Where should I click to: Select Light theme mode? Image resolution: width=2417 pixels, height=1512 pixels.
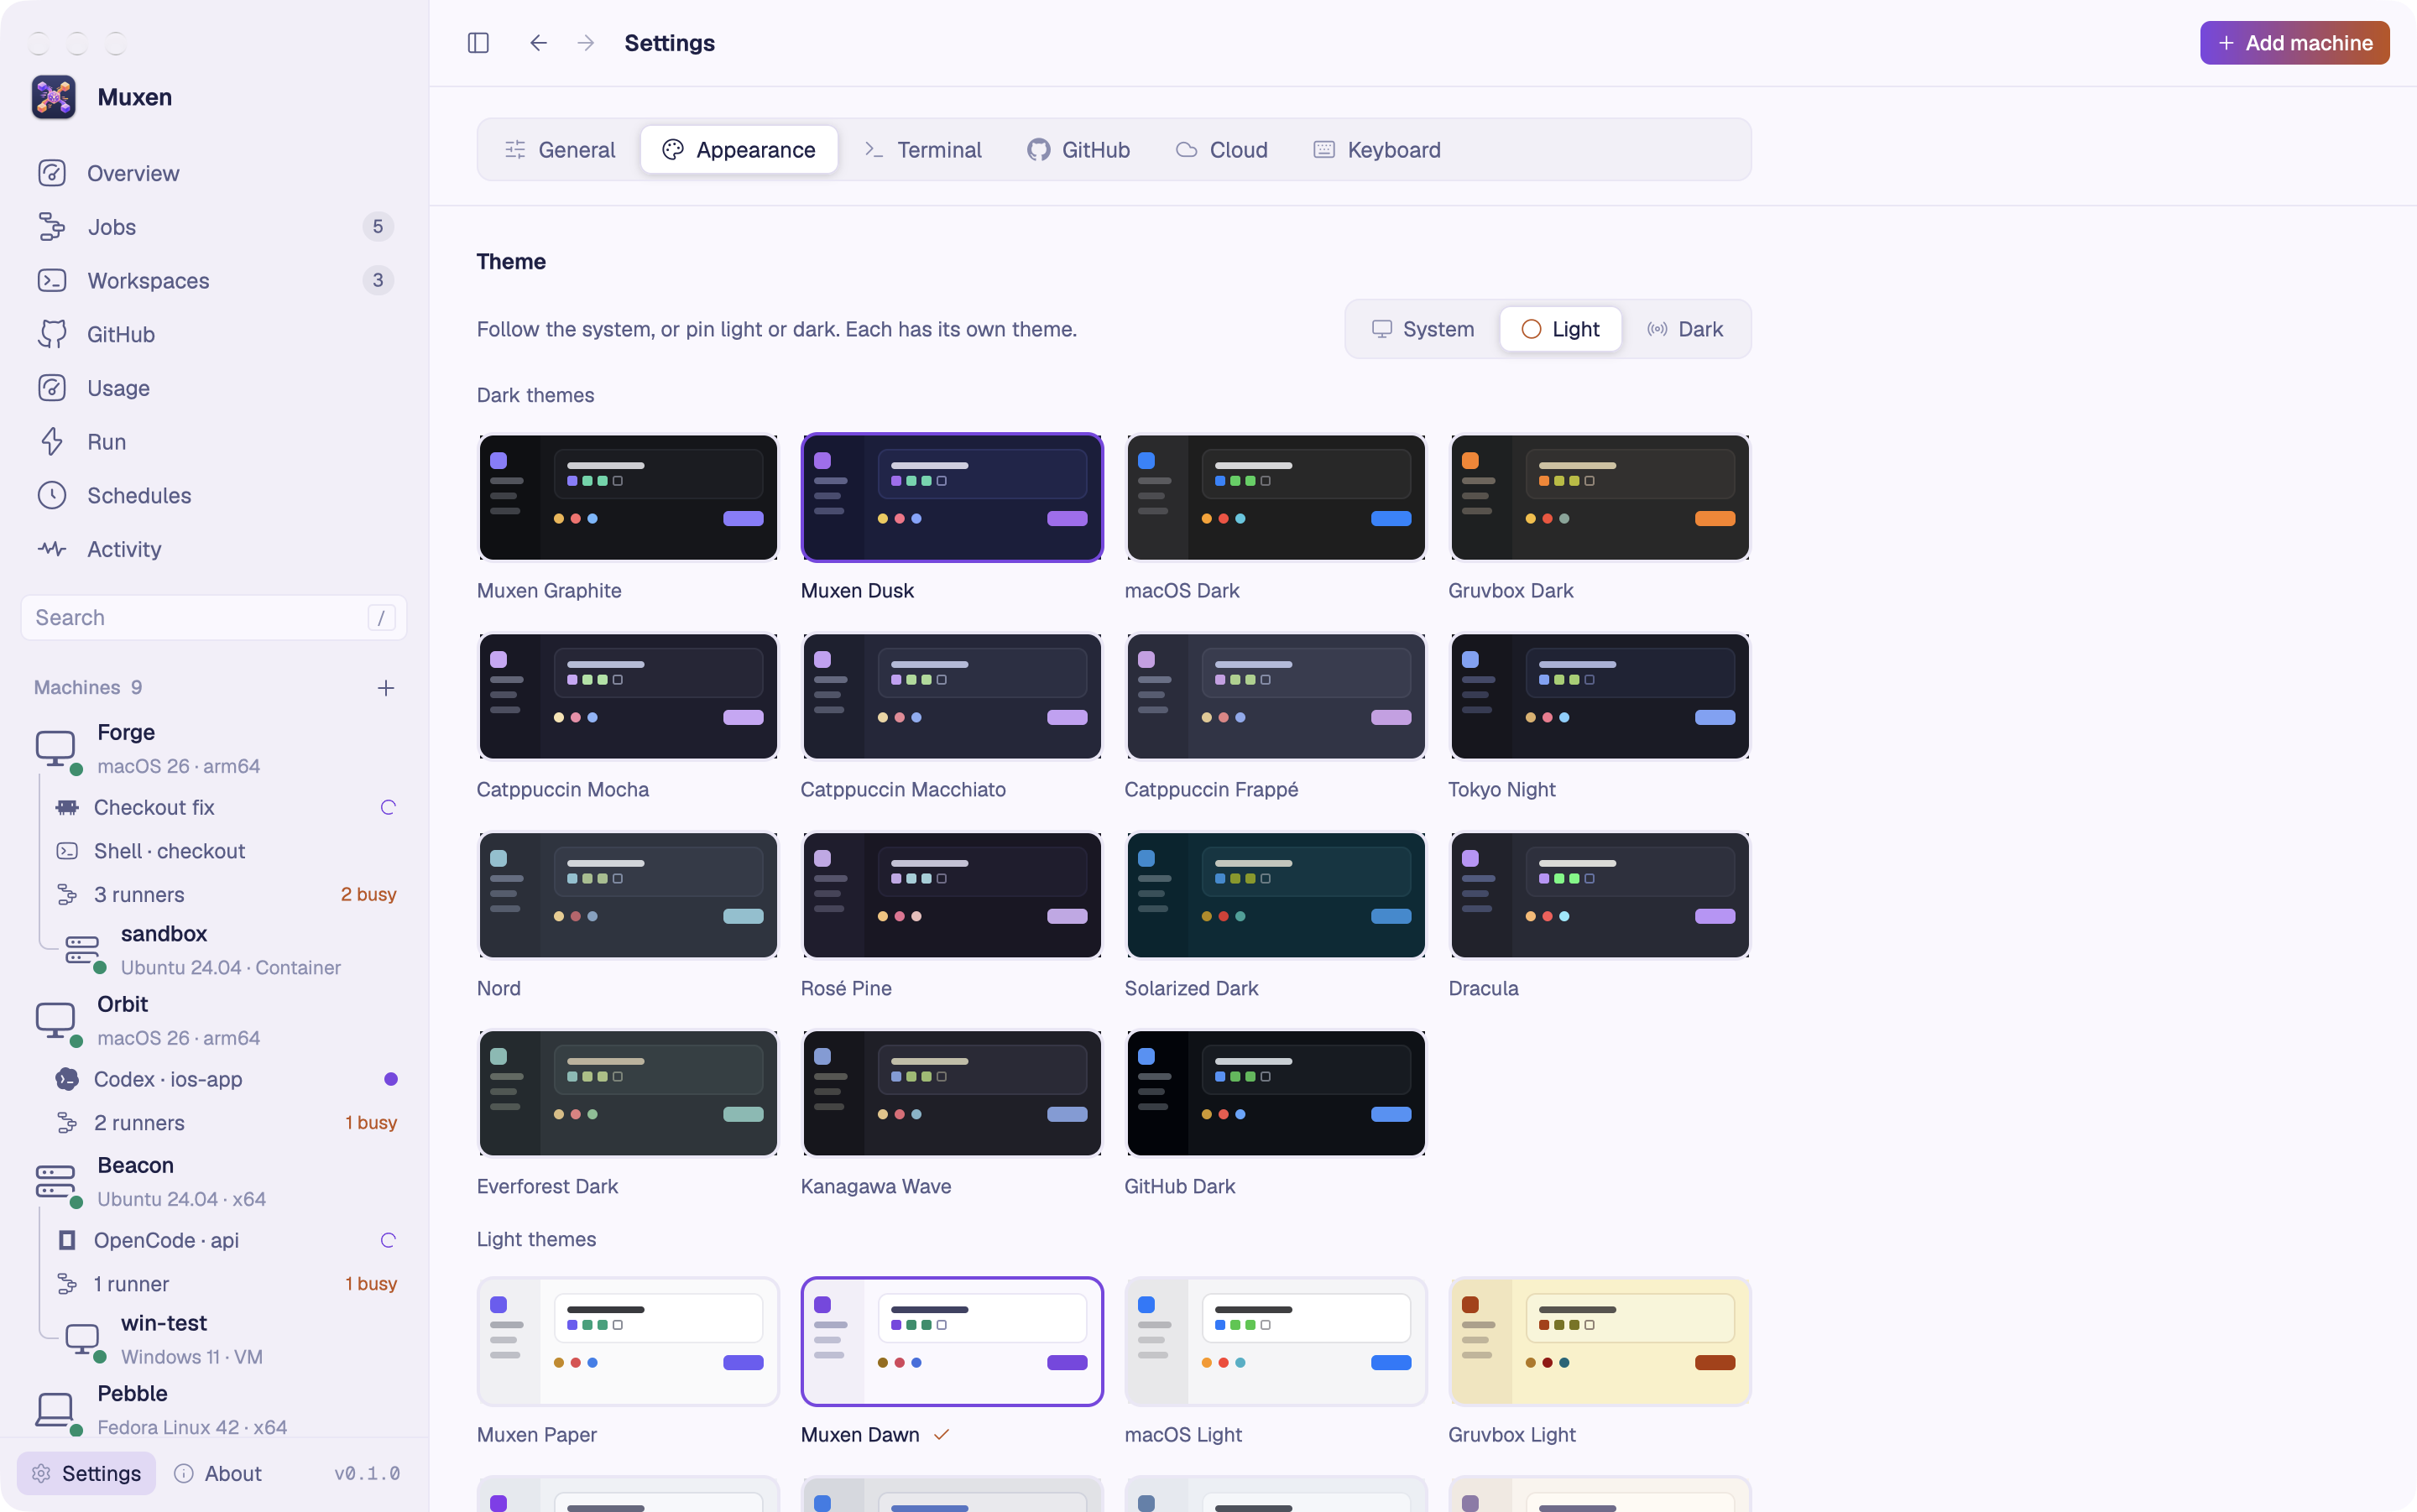point(1560,329)
